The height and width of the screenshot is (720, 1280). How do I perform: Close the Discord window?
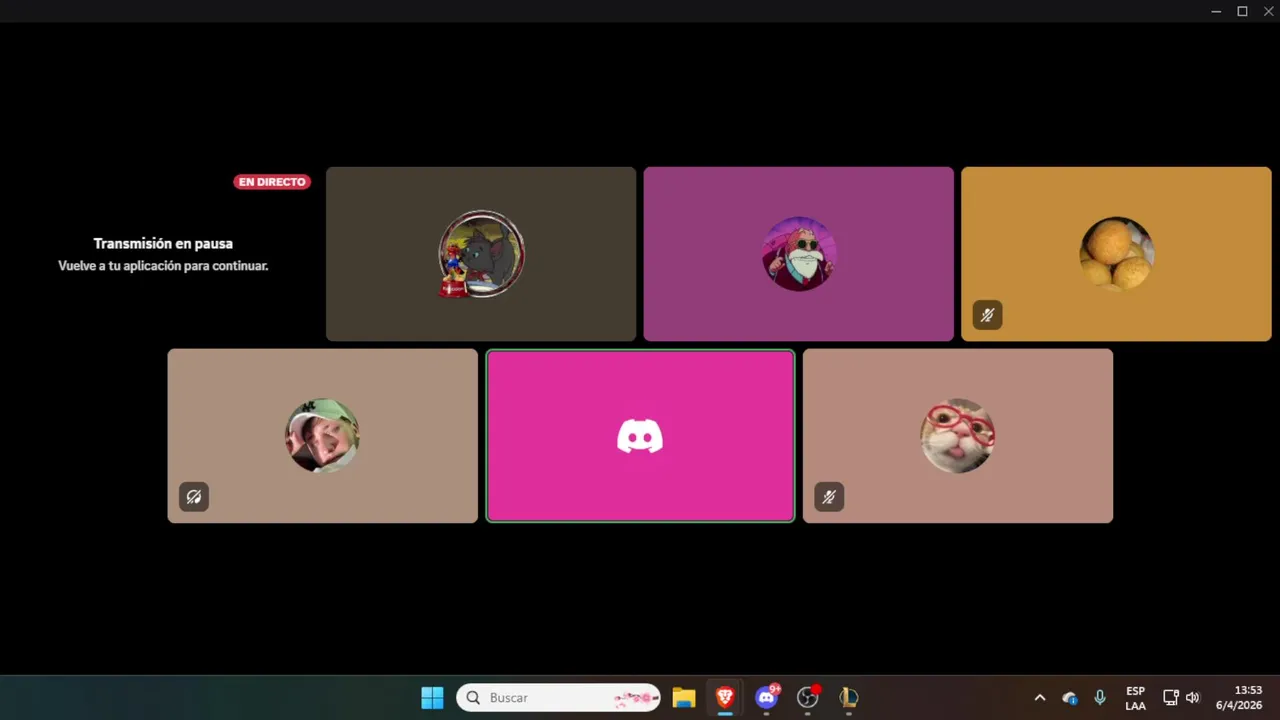(x=1268, y=11)
